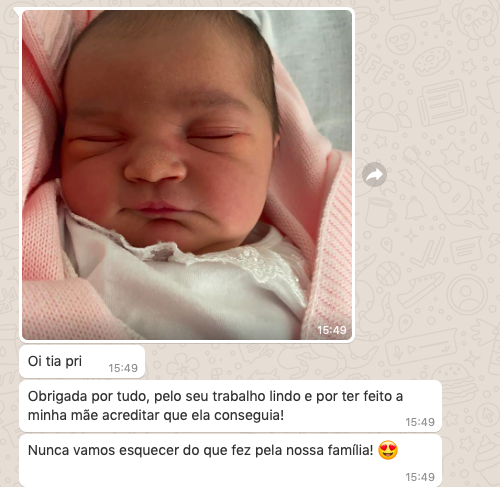Click the heart-eyes emoji in the last message
The height and width of the screenshot is (487, 500).
coord(388,450)
